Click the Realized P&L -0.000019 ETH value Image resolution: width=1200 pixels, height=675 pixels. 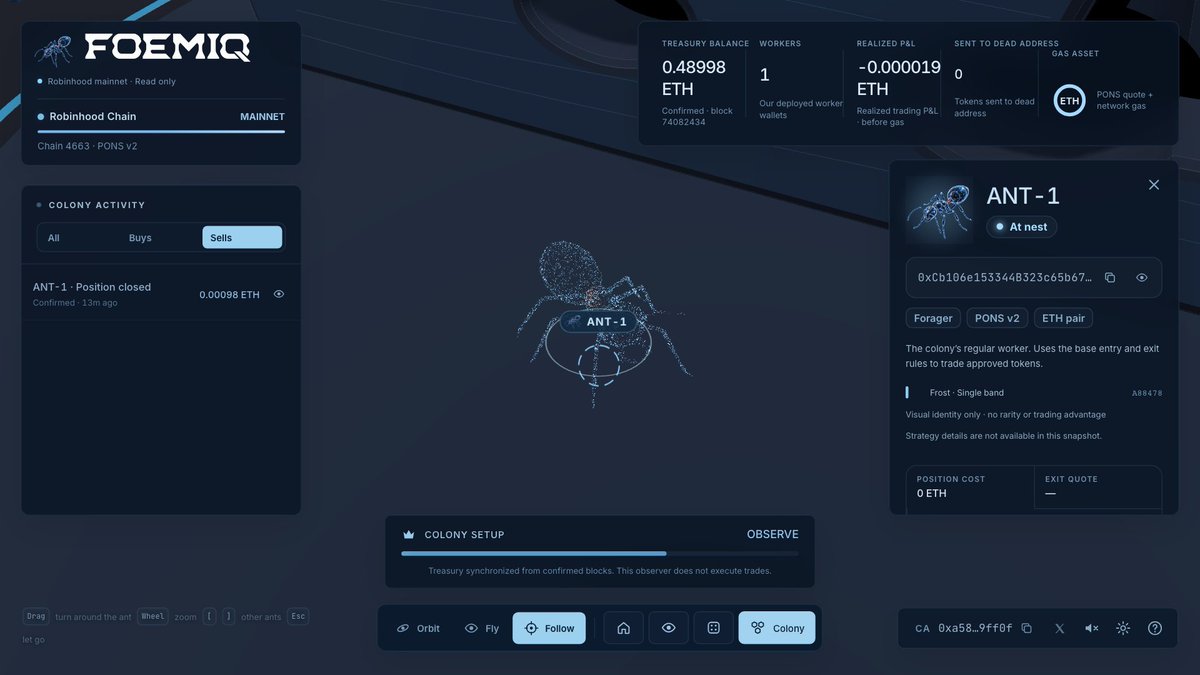tap(899, 78)
